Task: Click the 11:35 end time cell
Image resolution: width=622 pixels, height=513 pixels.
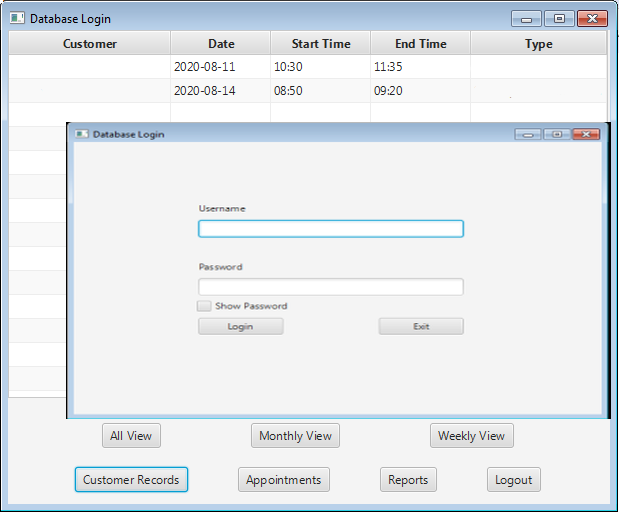Action: coord(420,67)
